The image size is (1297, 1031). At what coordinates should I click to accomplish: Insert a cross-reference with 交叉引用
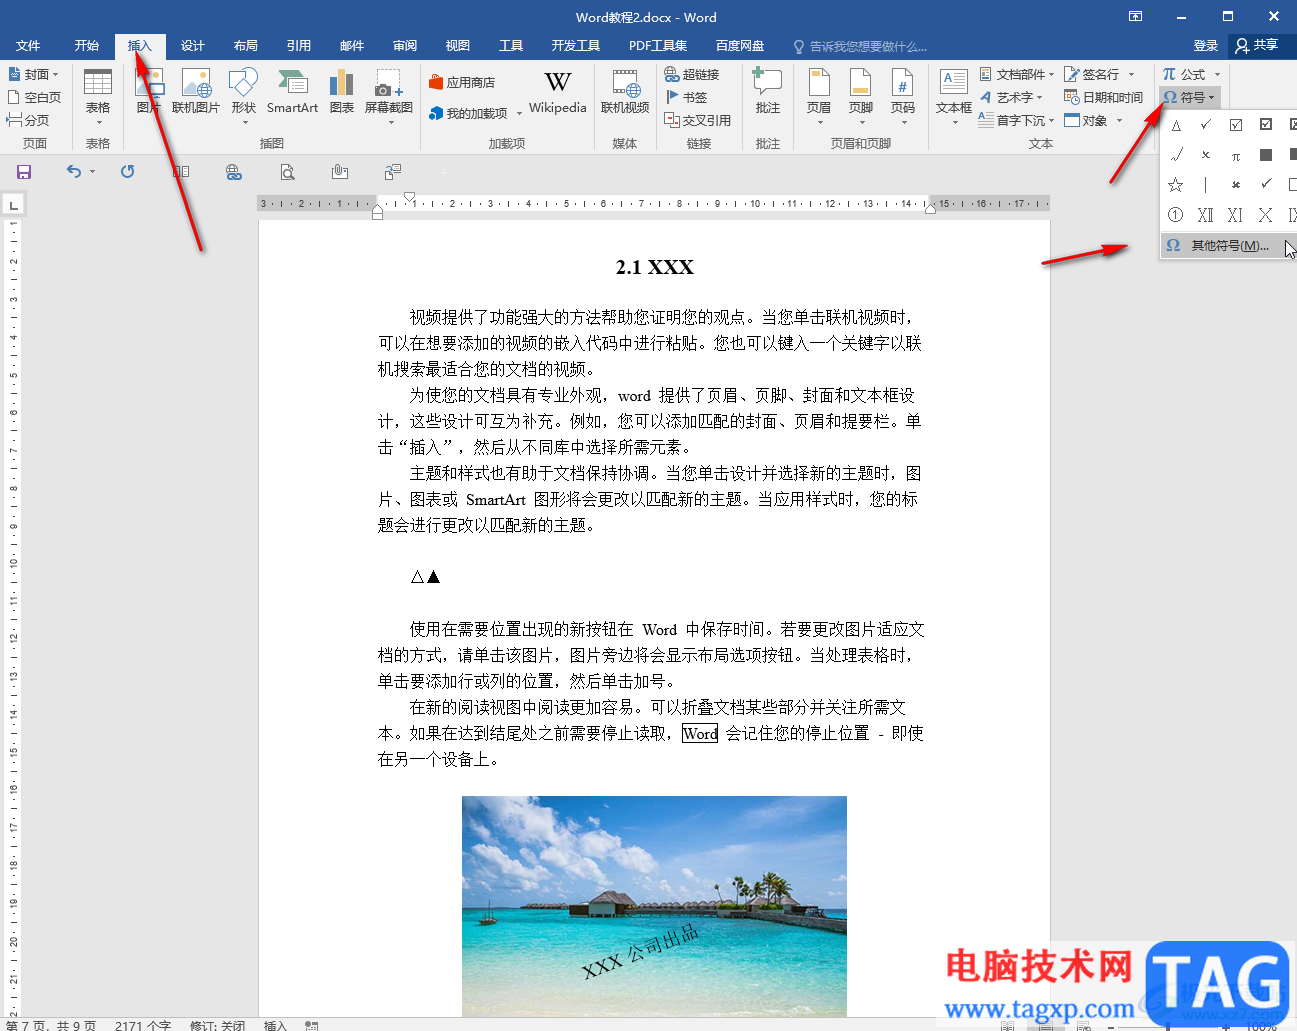point(697,120)
